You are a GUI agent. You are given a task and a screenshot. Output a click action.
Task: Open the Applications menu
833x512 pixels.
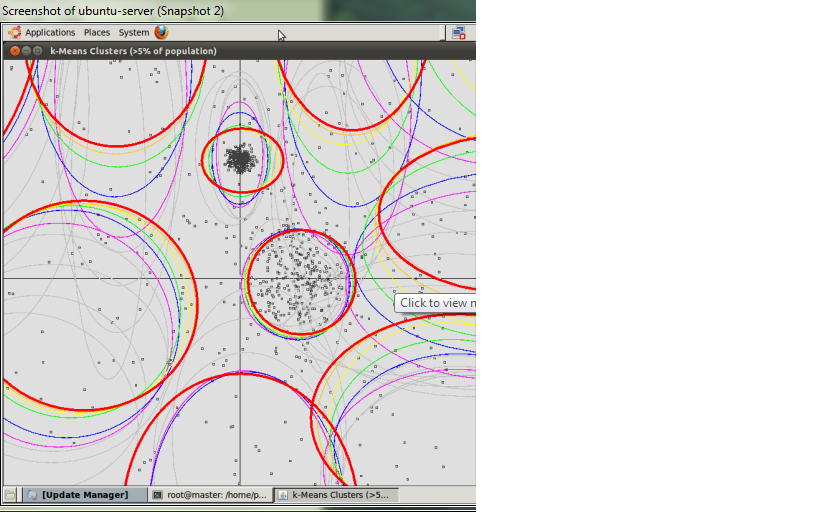pos(50,32)
